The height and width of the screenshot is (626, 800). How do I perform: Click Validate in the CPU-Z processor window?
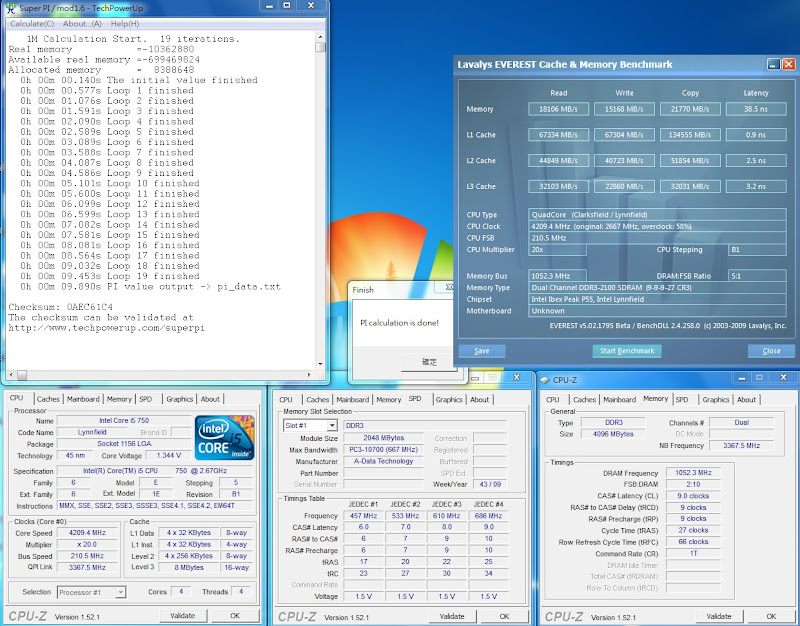pyautogui.click(x=183, y=616)
